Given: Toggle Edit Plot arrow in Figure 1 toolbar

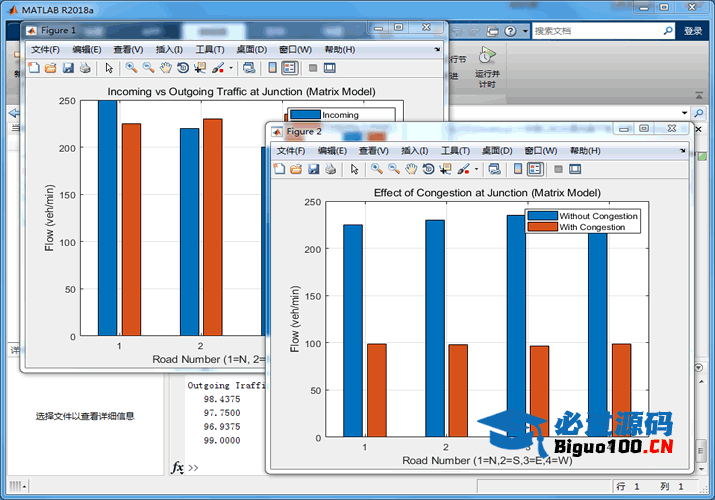Looking at the screenshot, I should click(x=109, y=68).
